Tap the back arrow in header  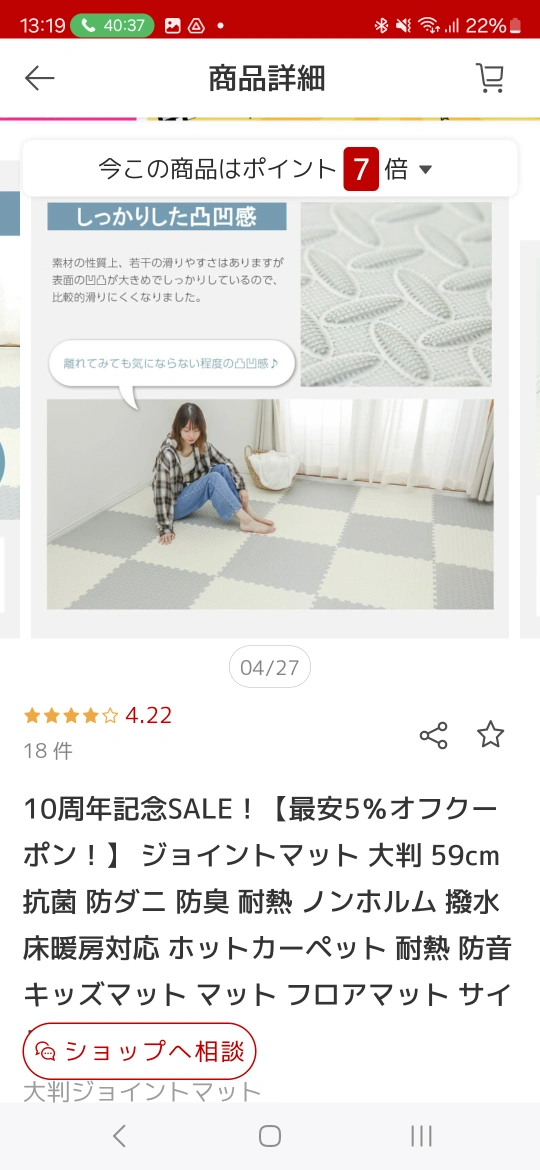40,78
